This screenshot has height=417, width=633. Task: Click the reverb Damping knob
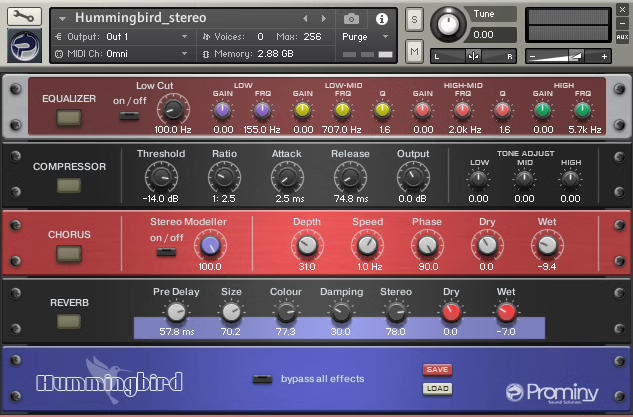click(341, 312)
